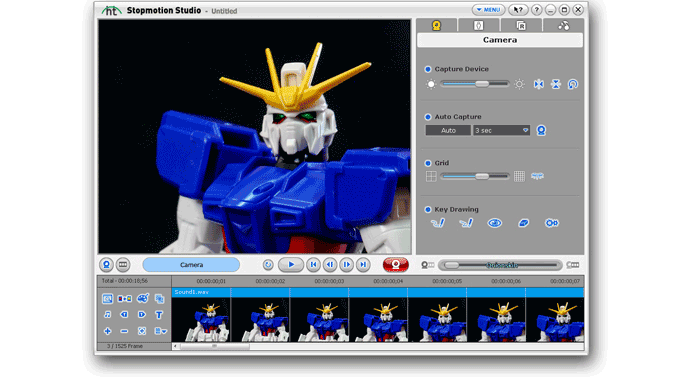Toggle the Key Drawing radio bullet
The image size is (700, 380).
tap(428, 209)
